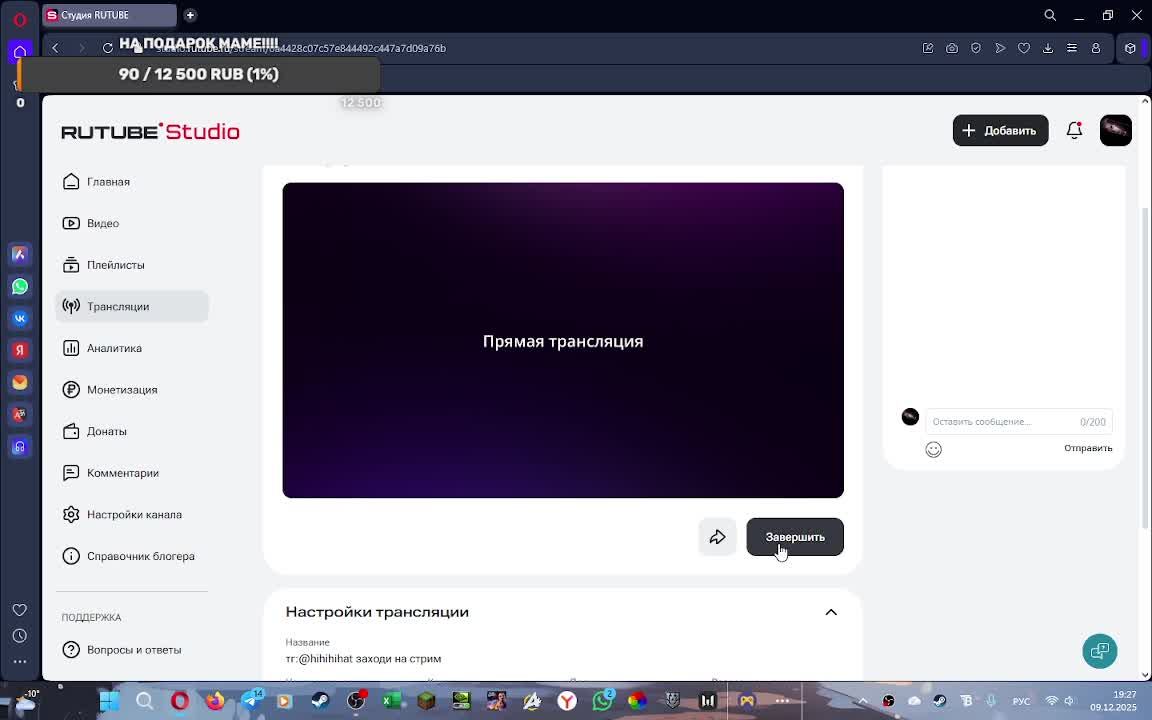Open WhatsApp in the Opera sidebar
The height and width of the screenshot is (720, 1152).
click(x=20, y=287)
